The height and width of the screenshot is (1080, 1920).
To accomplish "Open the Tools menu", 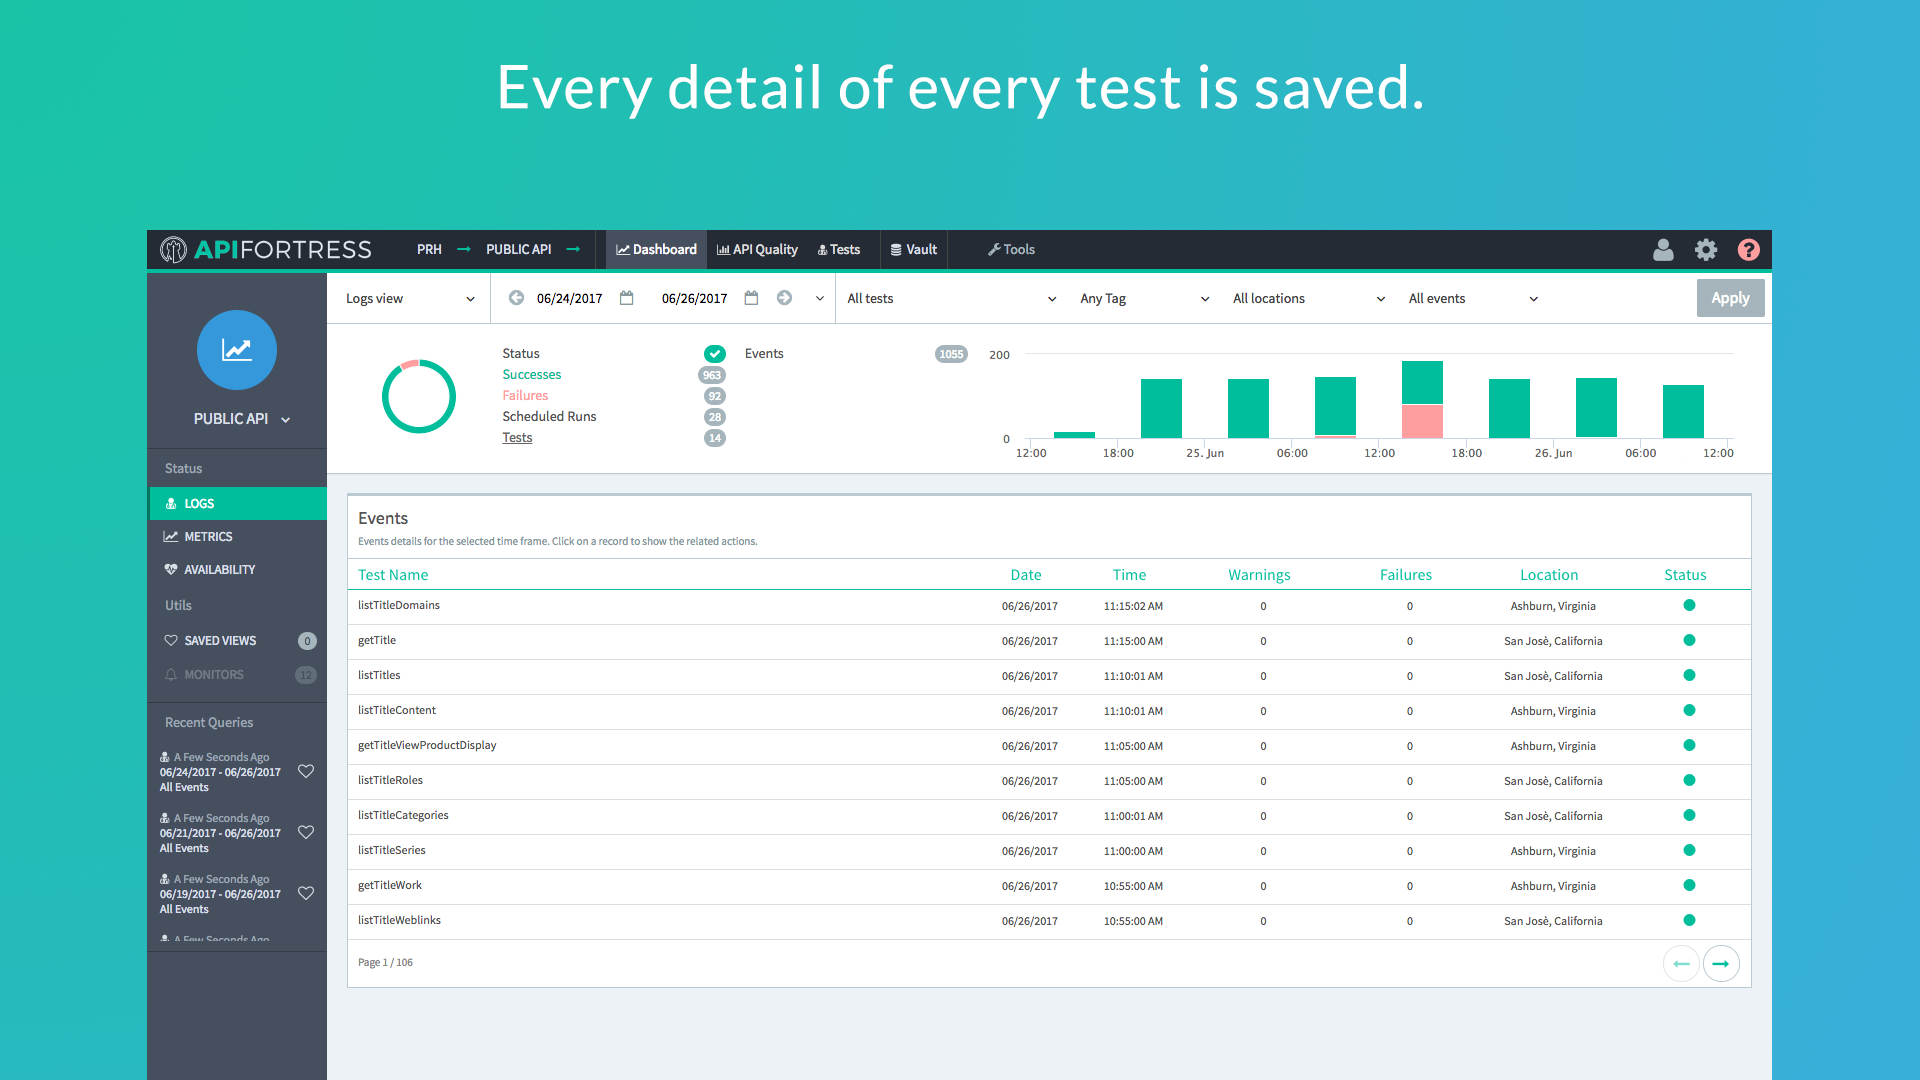I will pos(1011,249).
